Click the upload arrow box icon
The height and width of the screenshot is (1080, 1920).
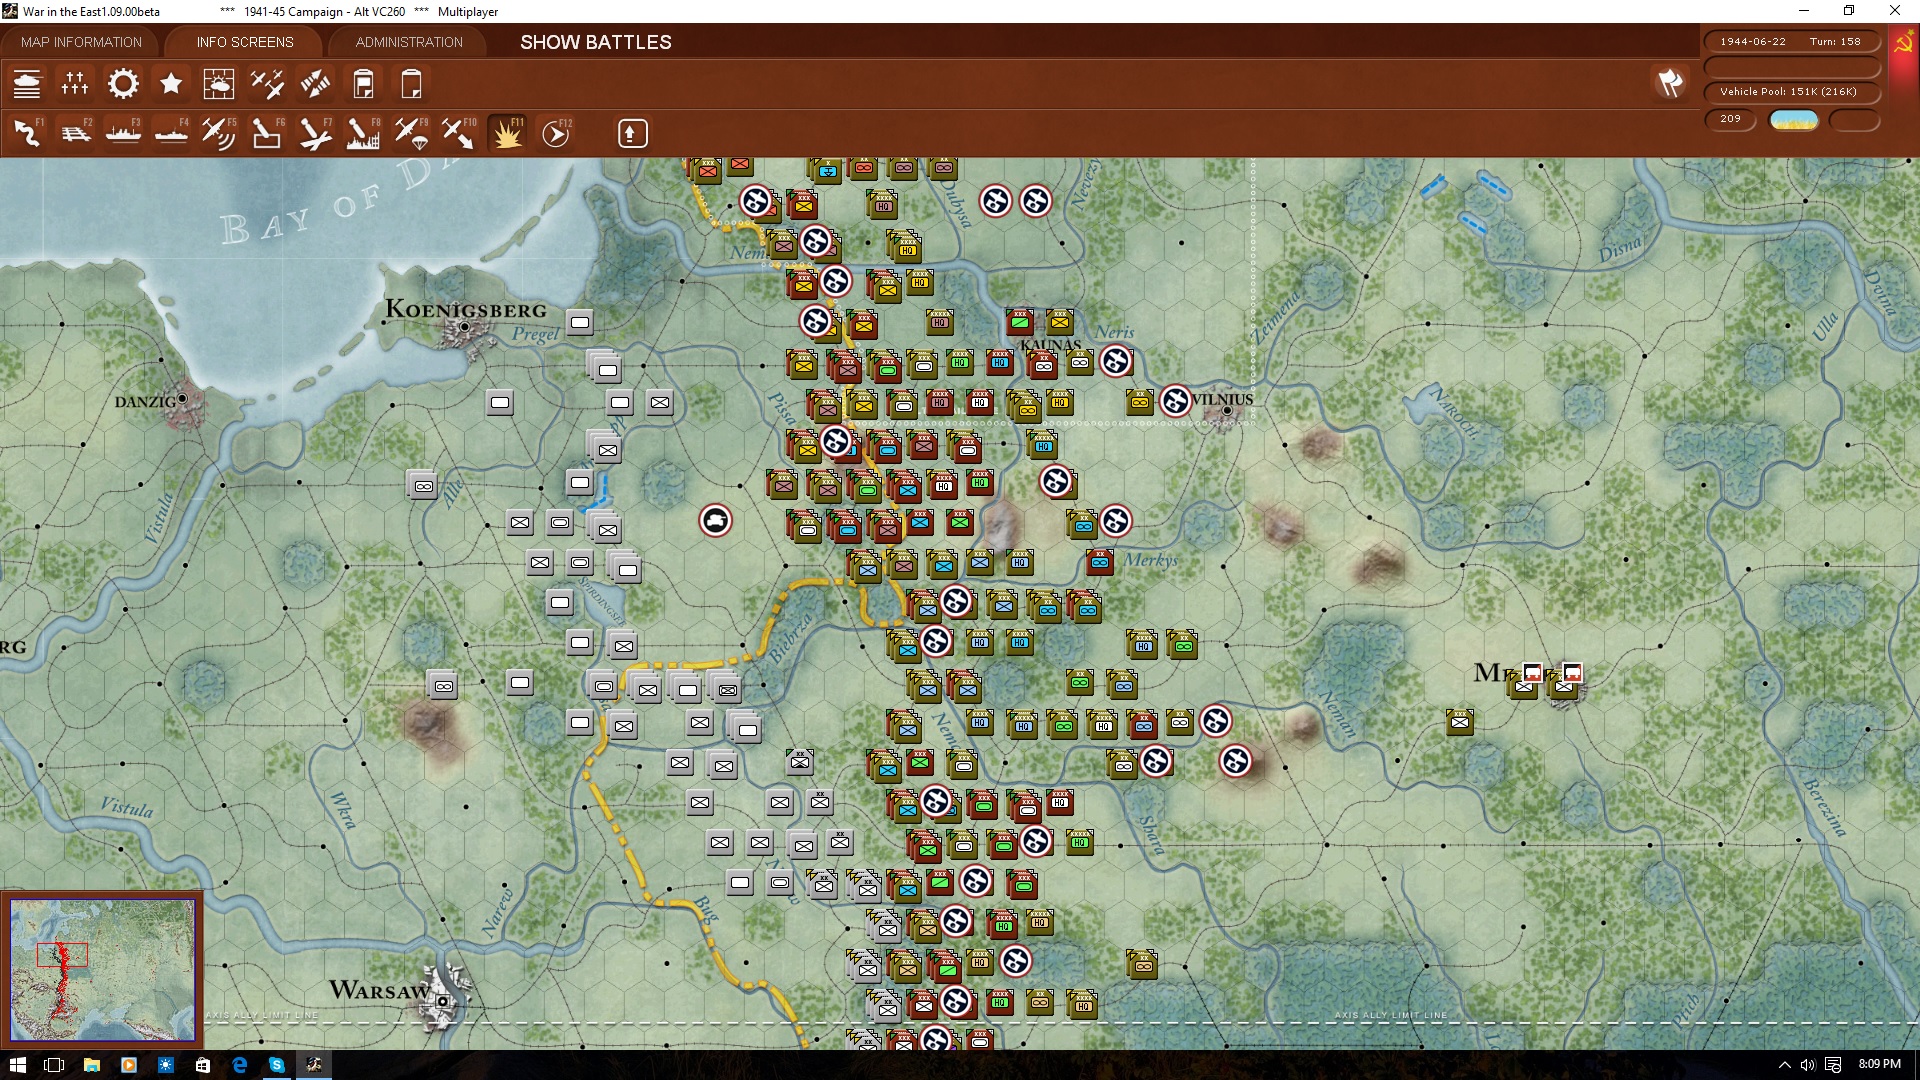(632, 133)
